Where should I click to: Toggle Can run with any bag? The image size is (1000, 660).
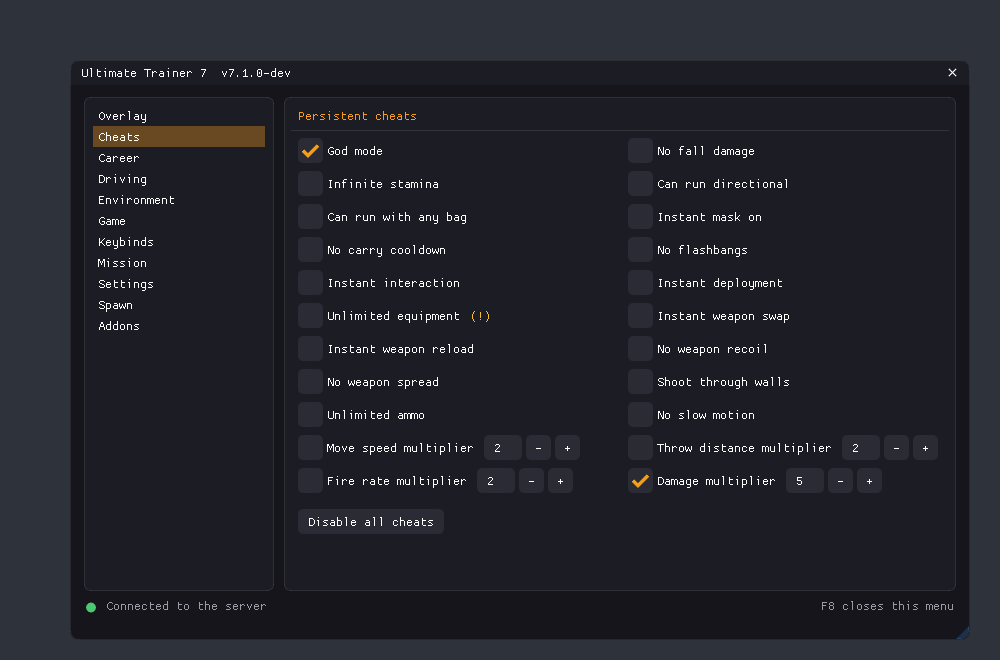coord(310,217)
